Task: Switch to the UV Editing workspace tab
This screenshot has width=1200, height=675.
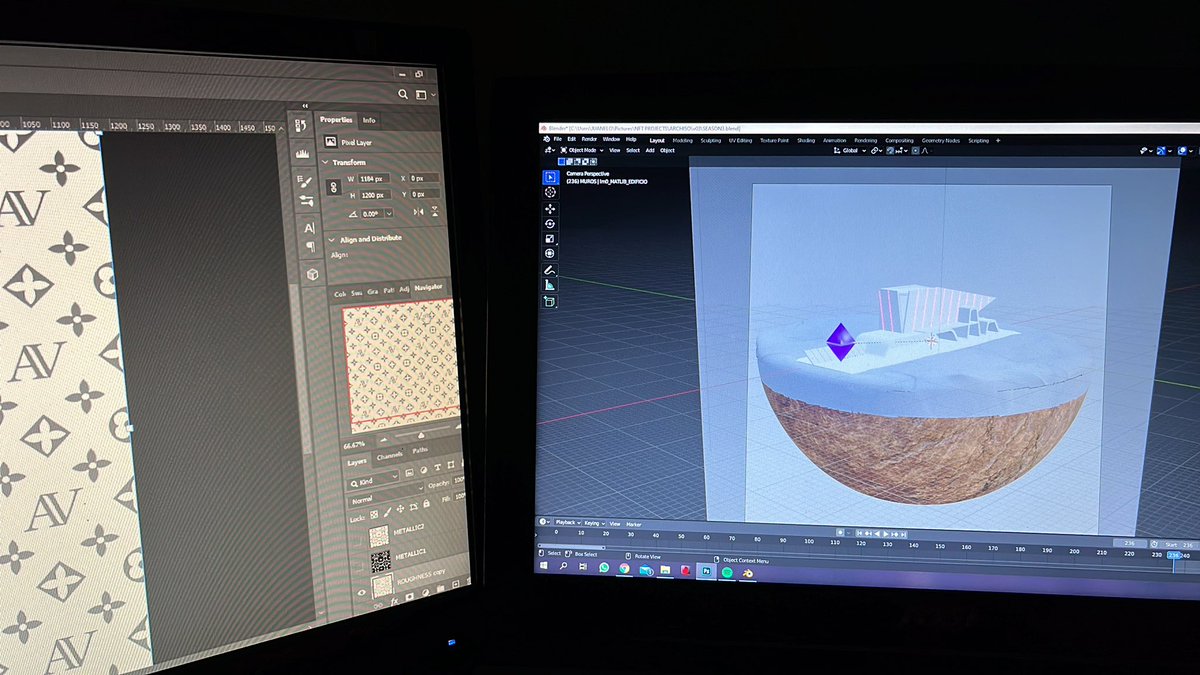Action: 740,140
